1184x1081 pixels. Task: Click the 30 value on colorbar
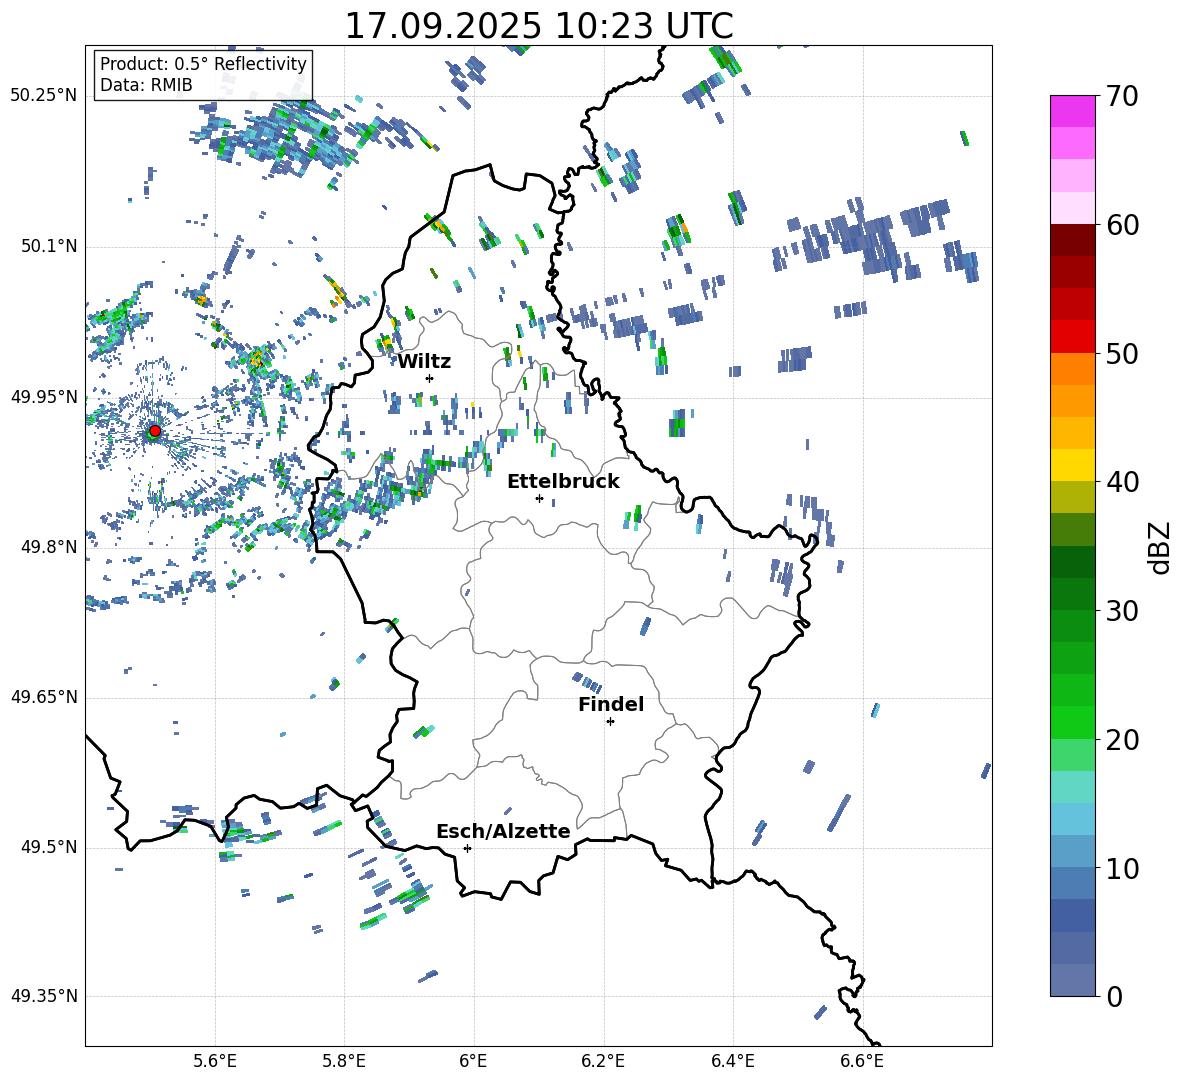point(1122,611)
